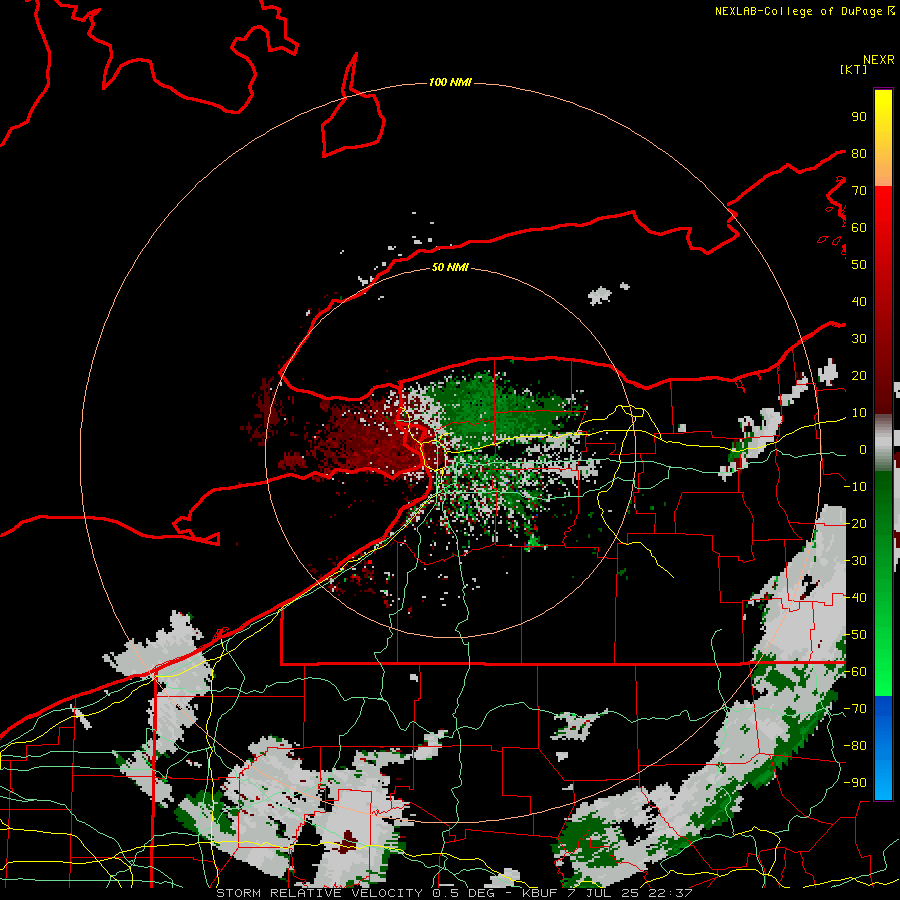Select the -10 knot scale label
The image size is (900, 900).
855,487
